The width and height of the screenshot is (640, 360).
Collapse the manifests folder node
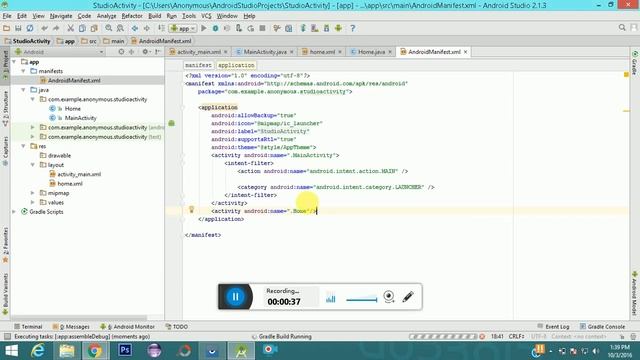click(x=24, y=71)
